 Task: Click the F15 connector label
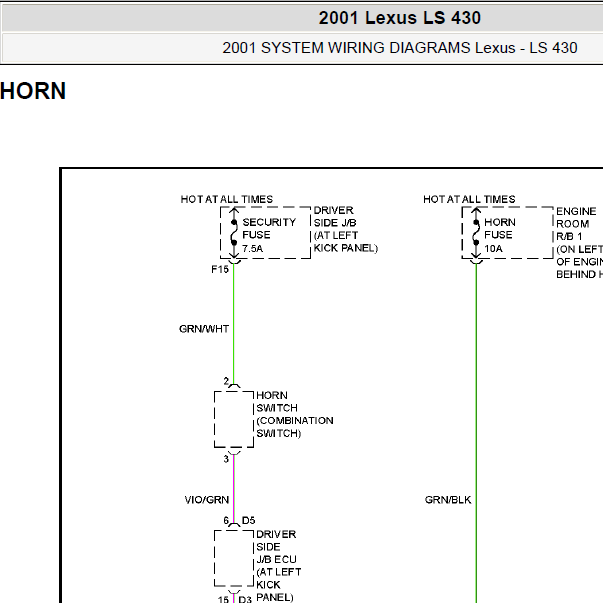point(220,269)
